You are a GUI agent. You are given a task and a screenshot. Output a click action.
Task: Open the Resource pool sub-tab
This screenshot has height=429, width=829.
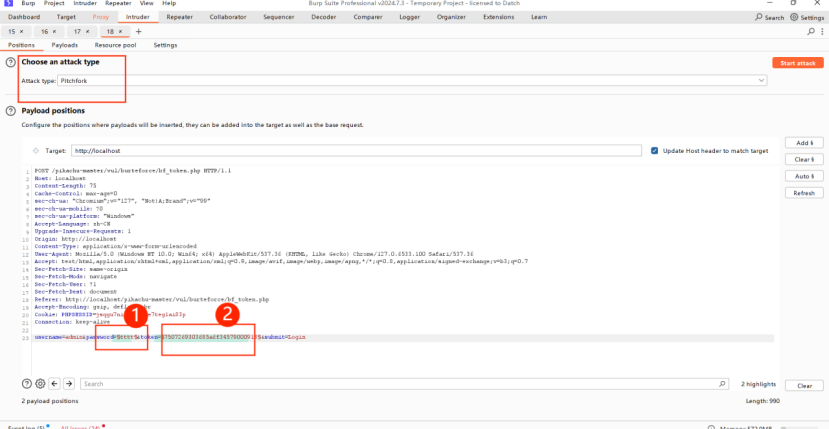tap(115, 45)
